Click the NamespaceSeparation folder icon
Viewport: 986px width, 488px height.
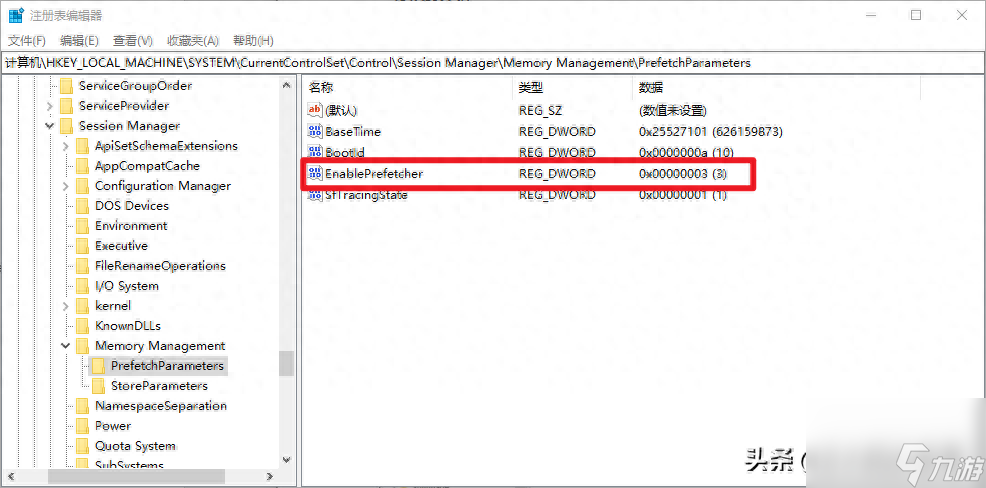(x=82, y=406)
